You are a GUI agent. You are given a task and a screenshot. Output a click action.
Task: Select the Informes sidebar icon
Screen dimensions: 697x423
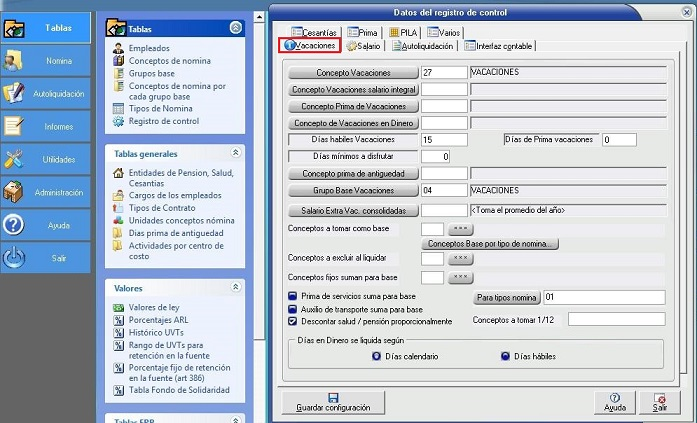14,127
